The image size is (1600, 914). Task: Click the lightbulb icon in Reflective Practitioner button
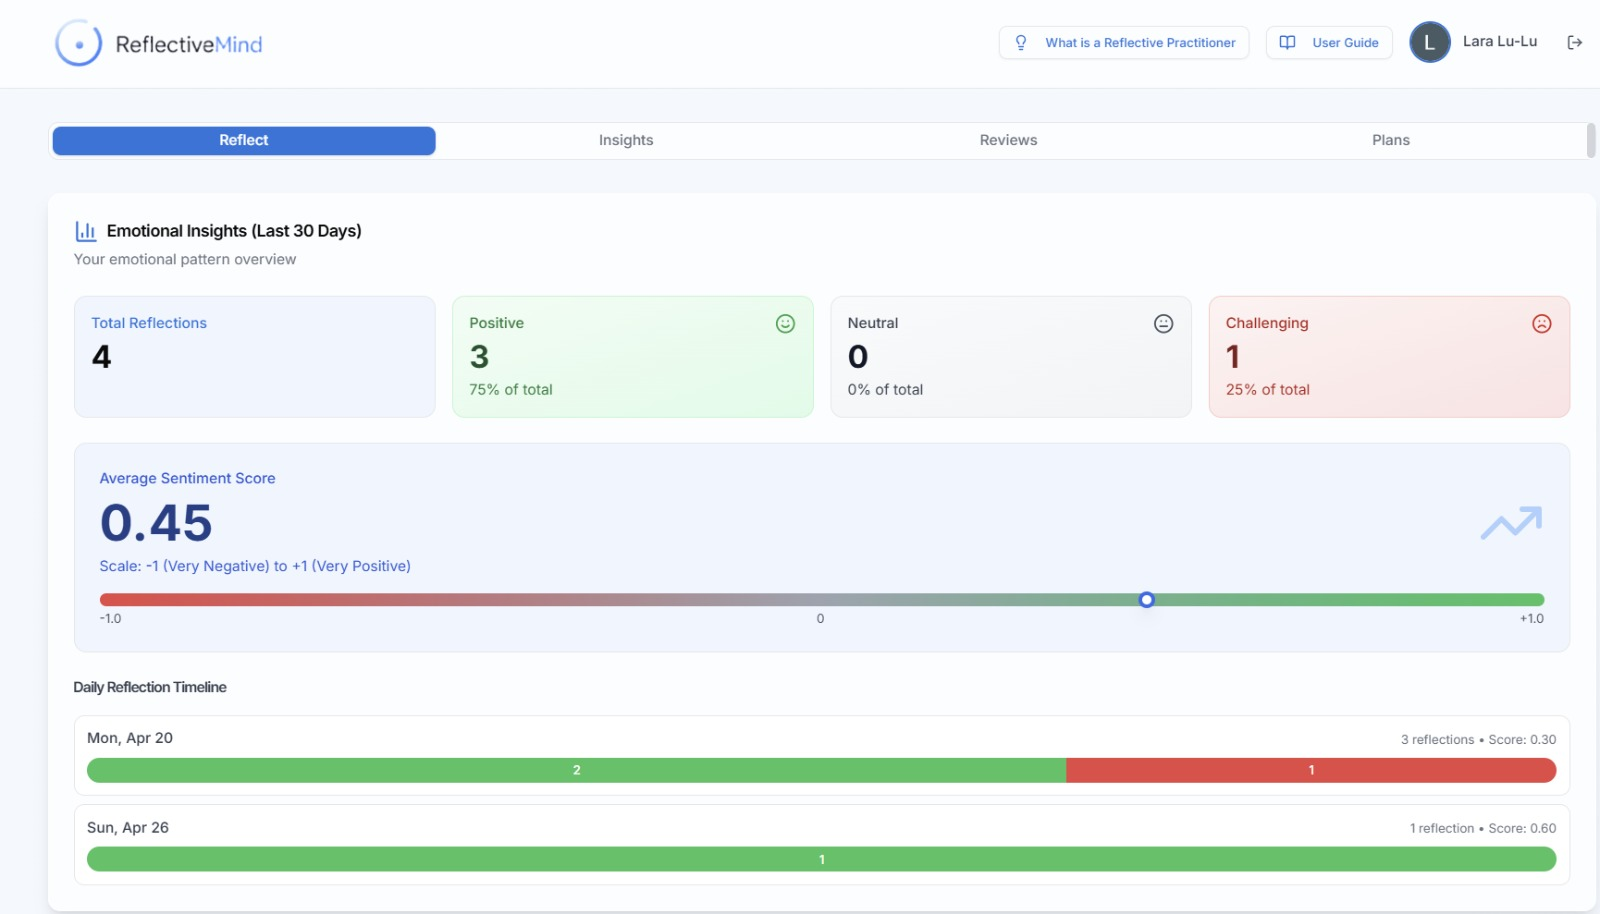pos(1021,43)
